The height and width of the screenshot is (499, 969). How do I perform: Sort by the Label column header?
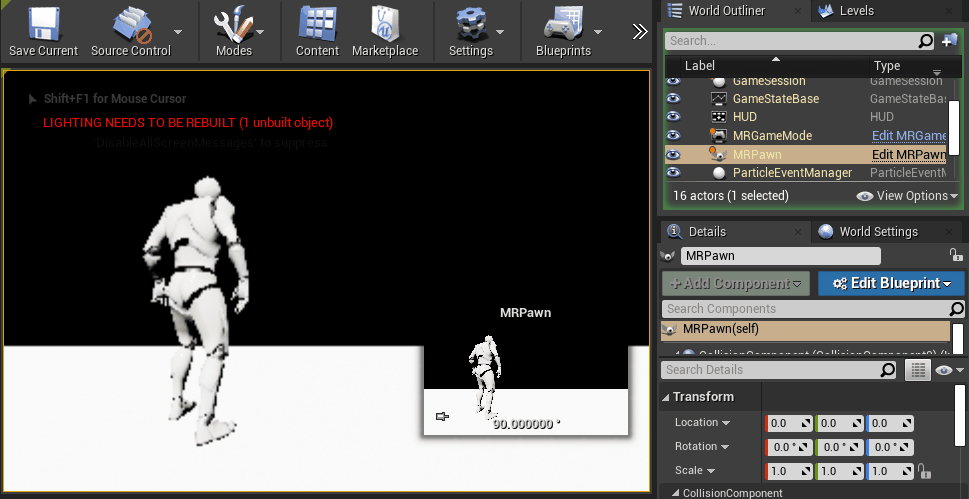(x=776, y=66)
